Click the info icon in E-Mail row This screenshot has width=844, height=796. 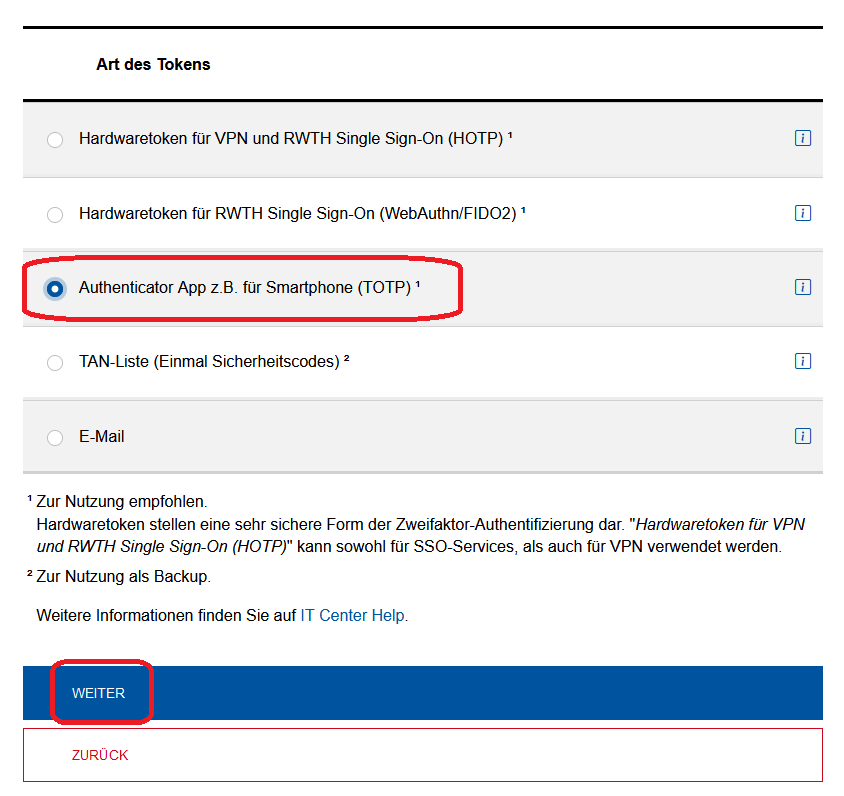[x=802, y=436]
